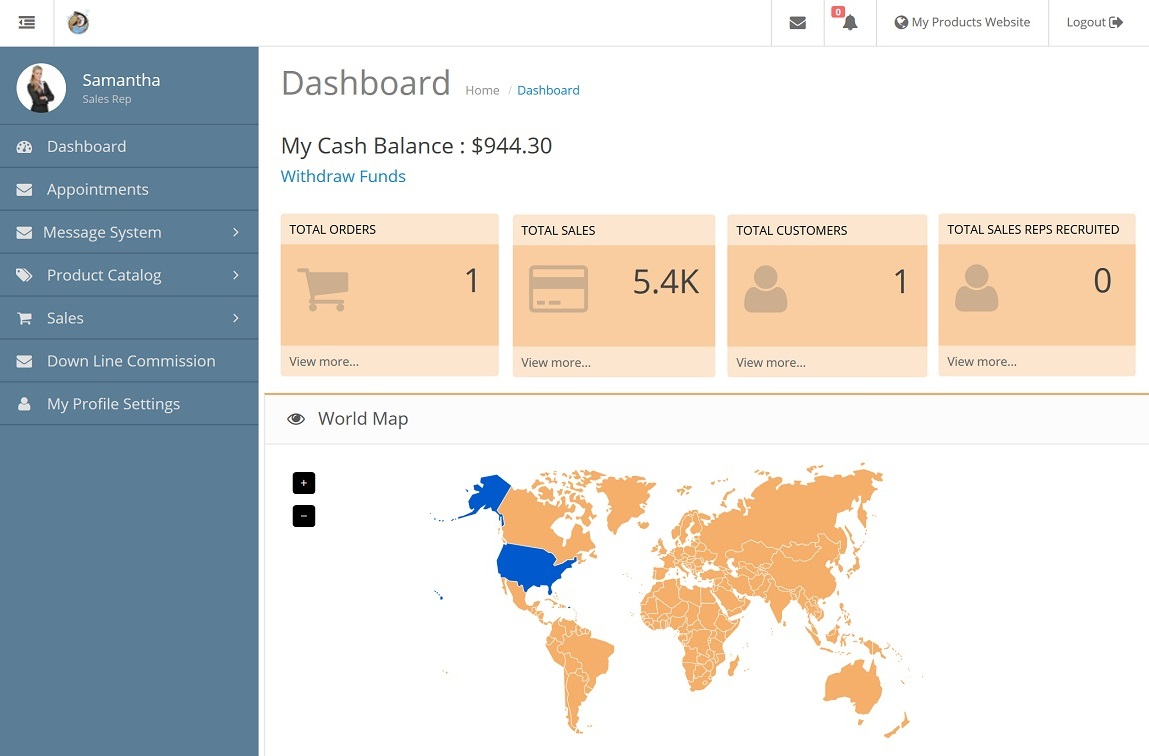The image size is (1149, 756).
Task: Select the Dashboard breadcrumb item
Action: [x=548, y=90]
